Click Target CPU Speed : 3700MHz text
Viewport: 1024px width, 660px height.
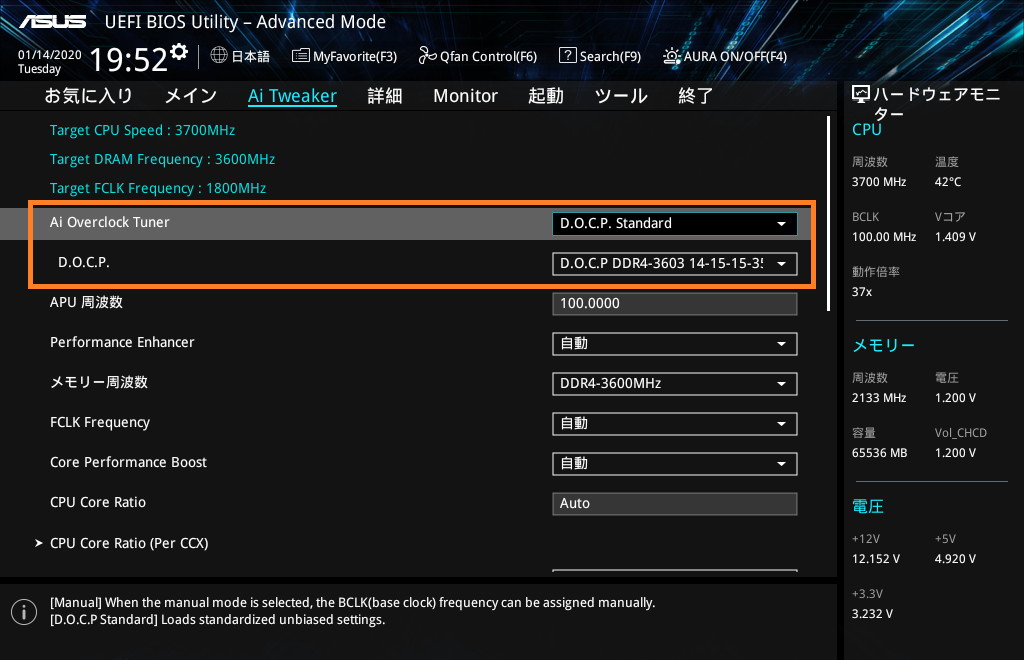click(142, 130)
